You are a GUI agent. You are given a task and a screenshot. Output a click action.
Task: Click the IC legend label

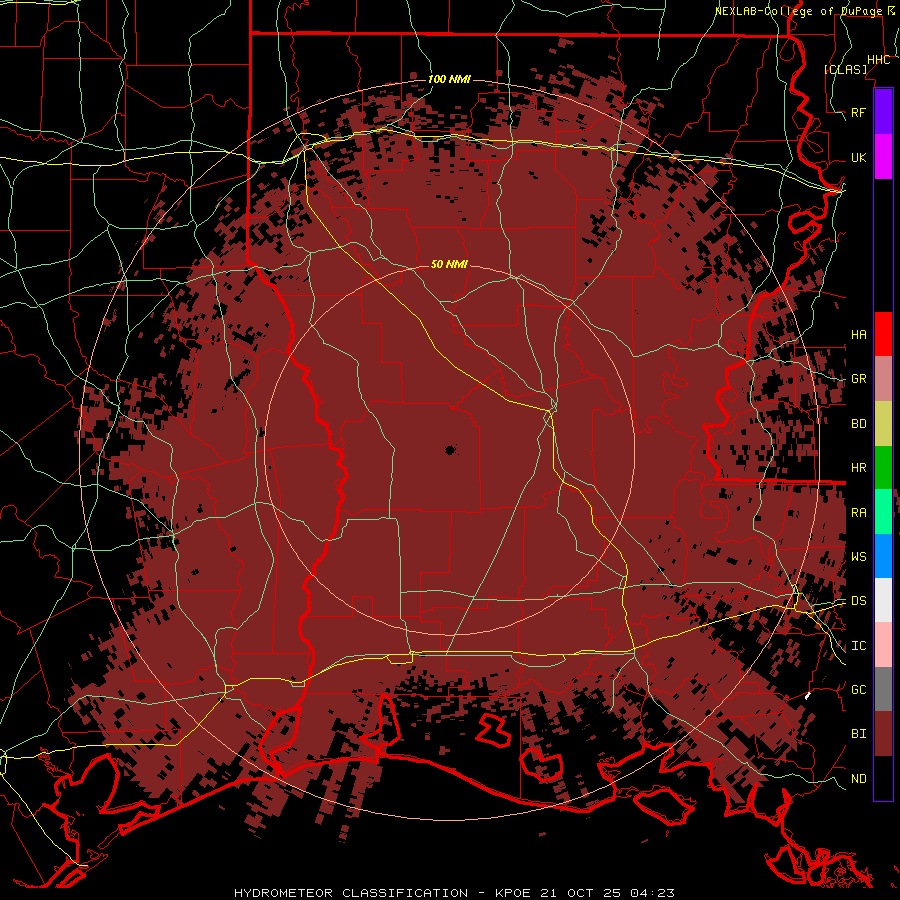click(858, 646)
